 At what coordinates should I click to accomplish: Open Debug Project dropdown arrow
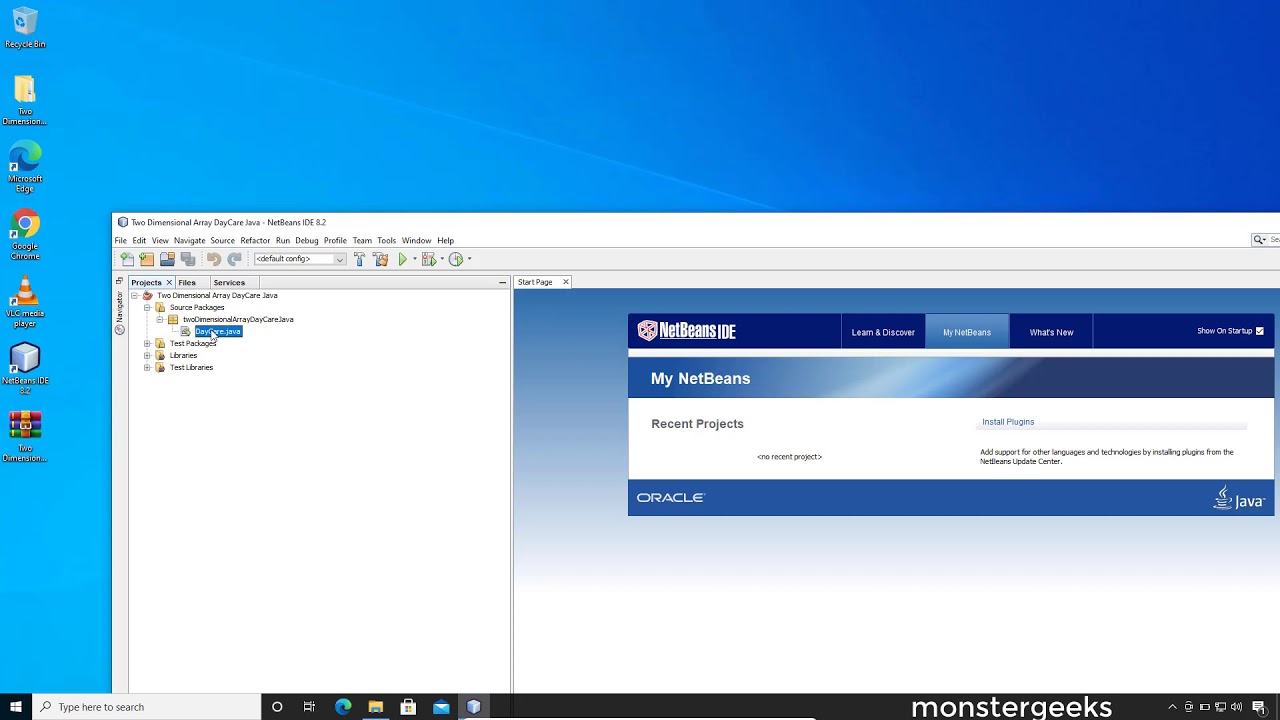click(442, 259)
